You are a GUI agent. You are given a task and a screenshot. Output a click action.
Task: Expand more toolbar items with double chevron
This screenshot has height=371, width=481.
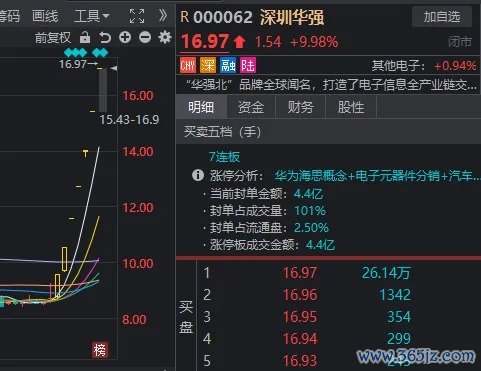pos(163,15)
